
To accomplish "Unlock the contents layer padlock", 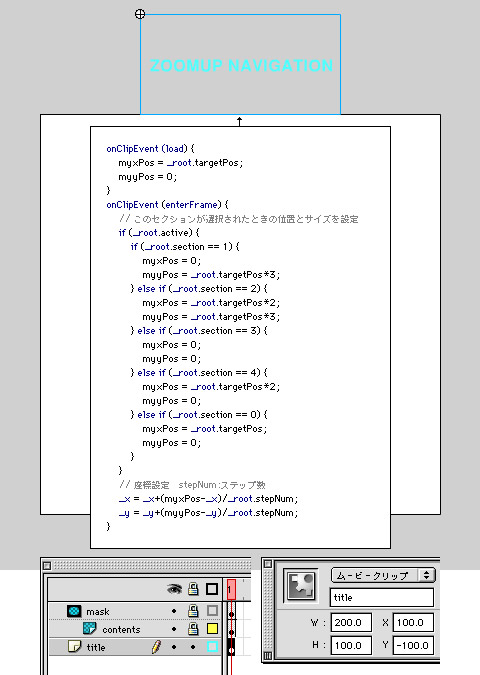I will [x=193, y=629].
